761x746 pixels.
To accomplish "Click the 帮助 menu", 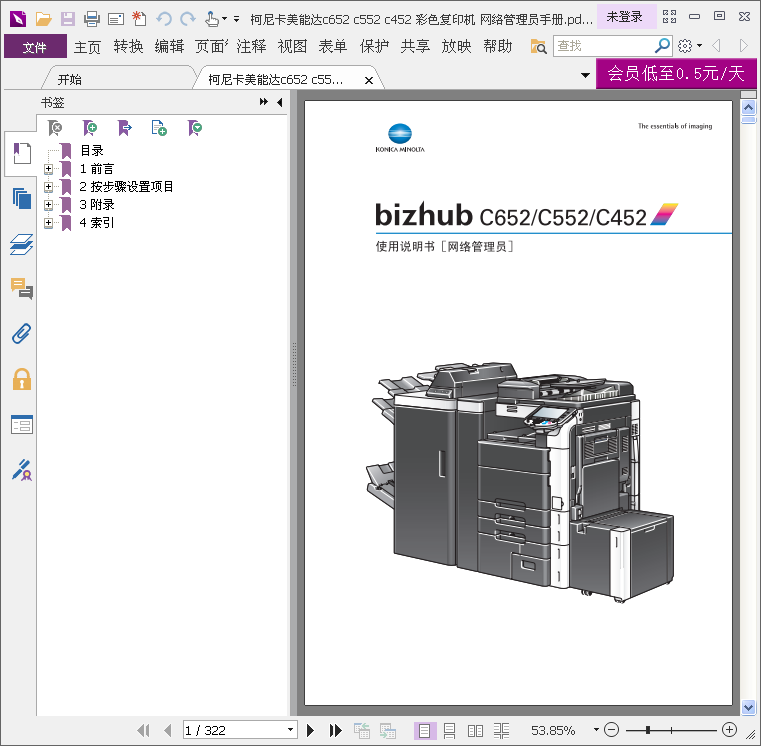I will pos(497,47).
